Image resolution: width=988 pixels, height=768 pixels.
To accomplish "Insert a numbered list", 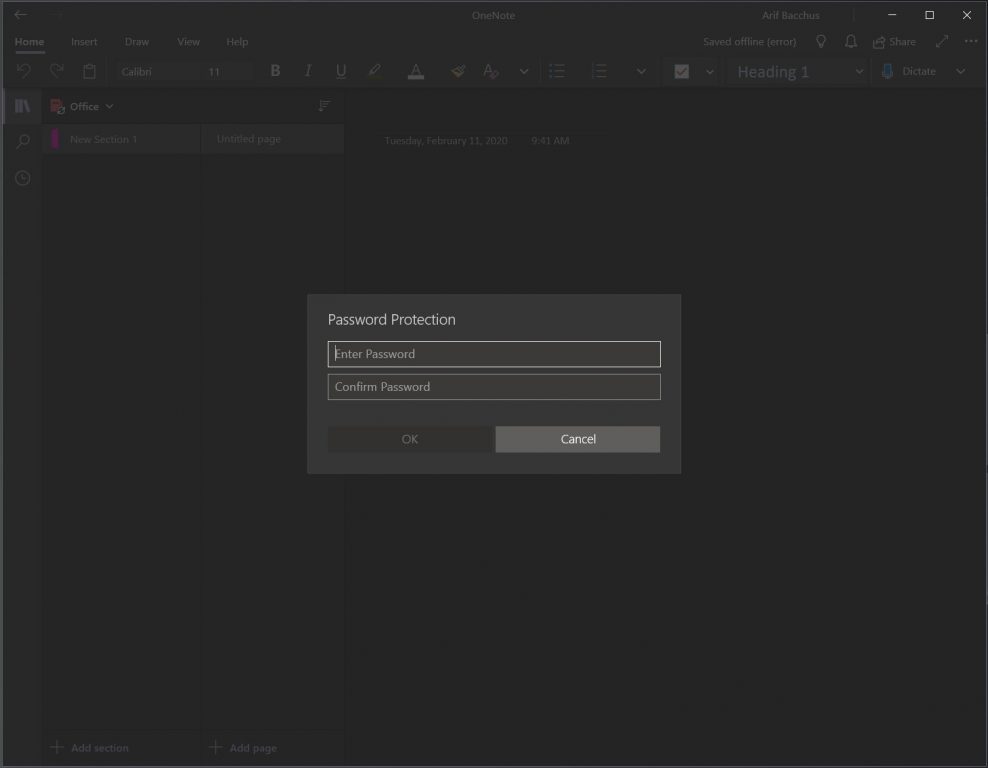I will 599,71.
